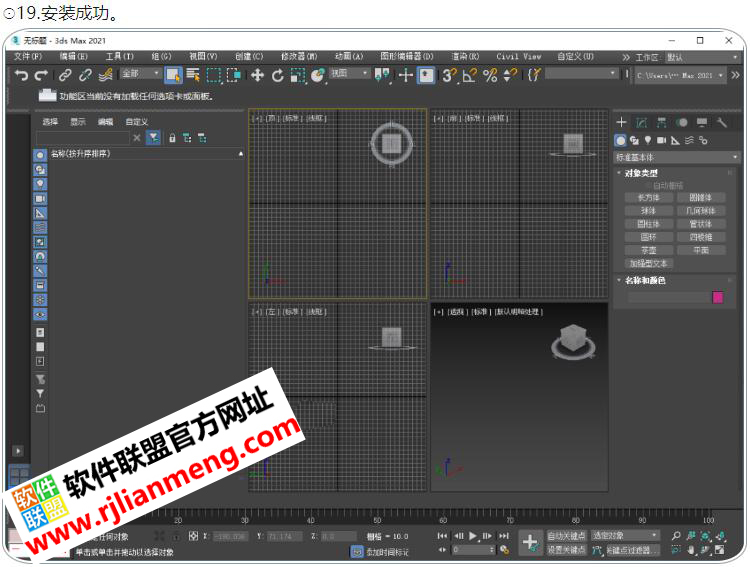Click the 长方体 box primitive button
Screen dimensions: 750x567
pyautogui.click(x=648, y=198)
